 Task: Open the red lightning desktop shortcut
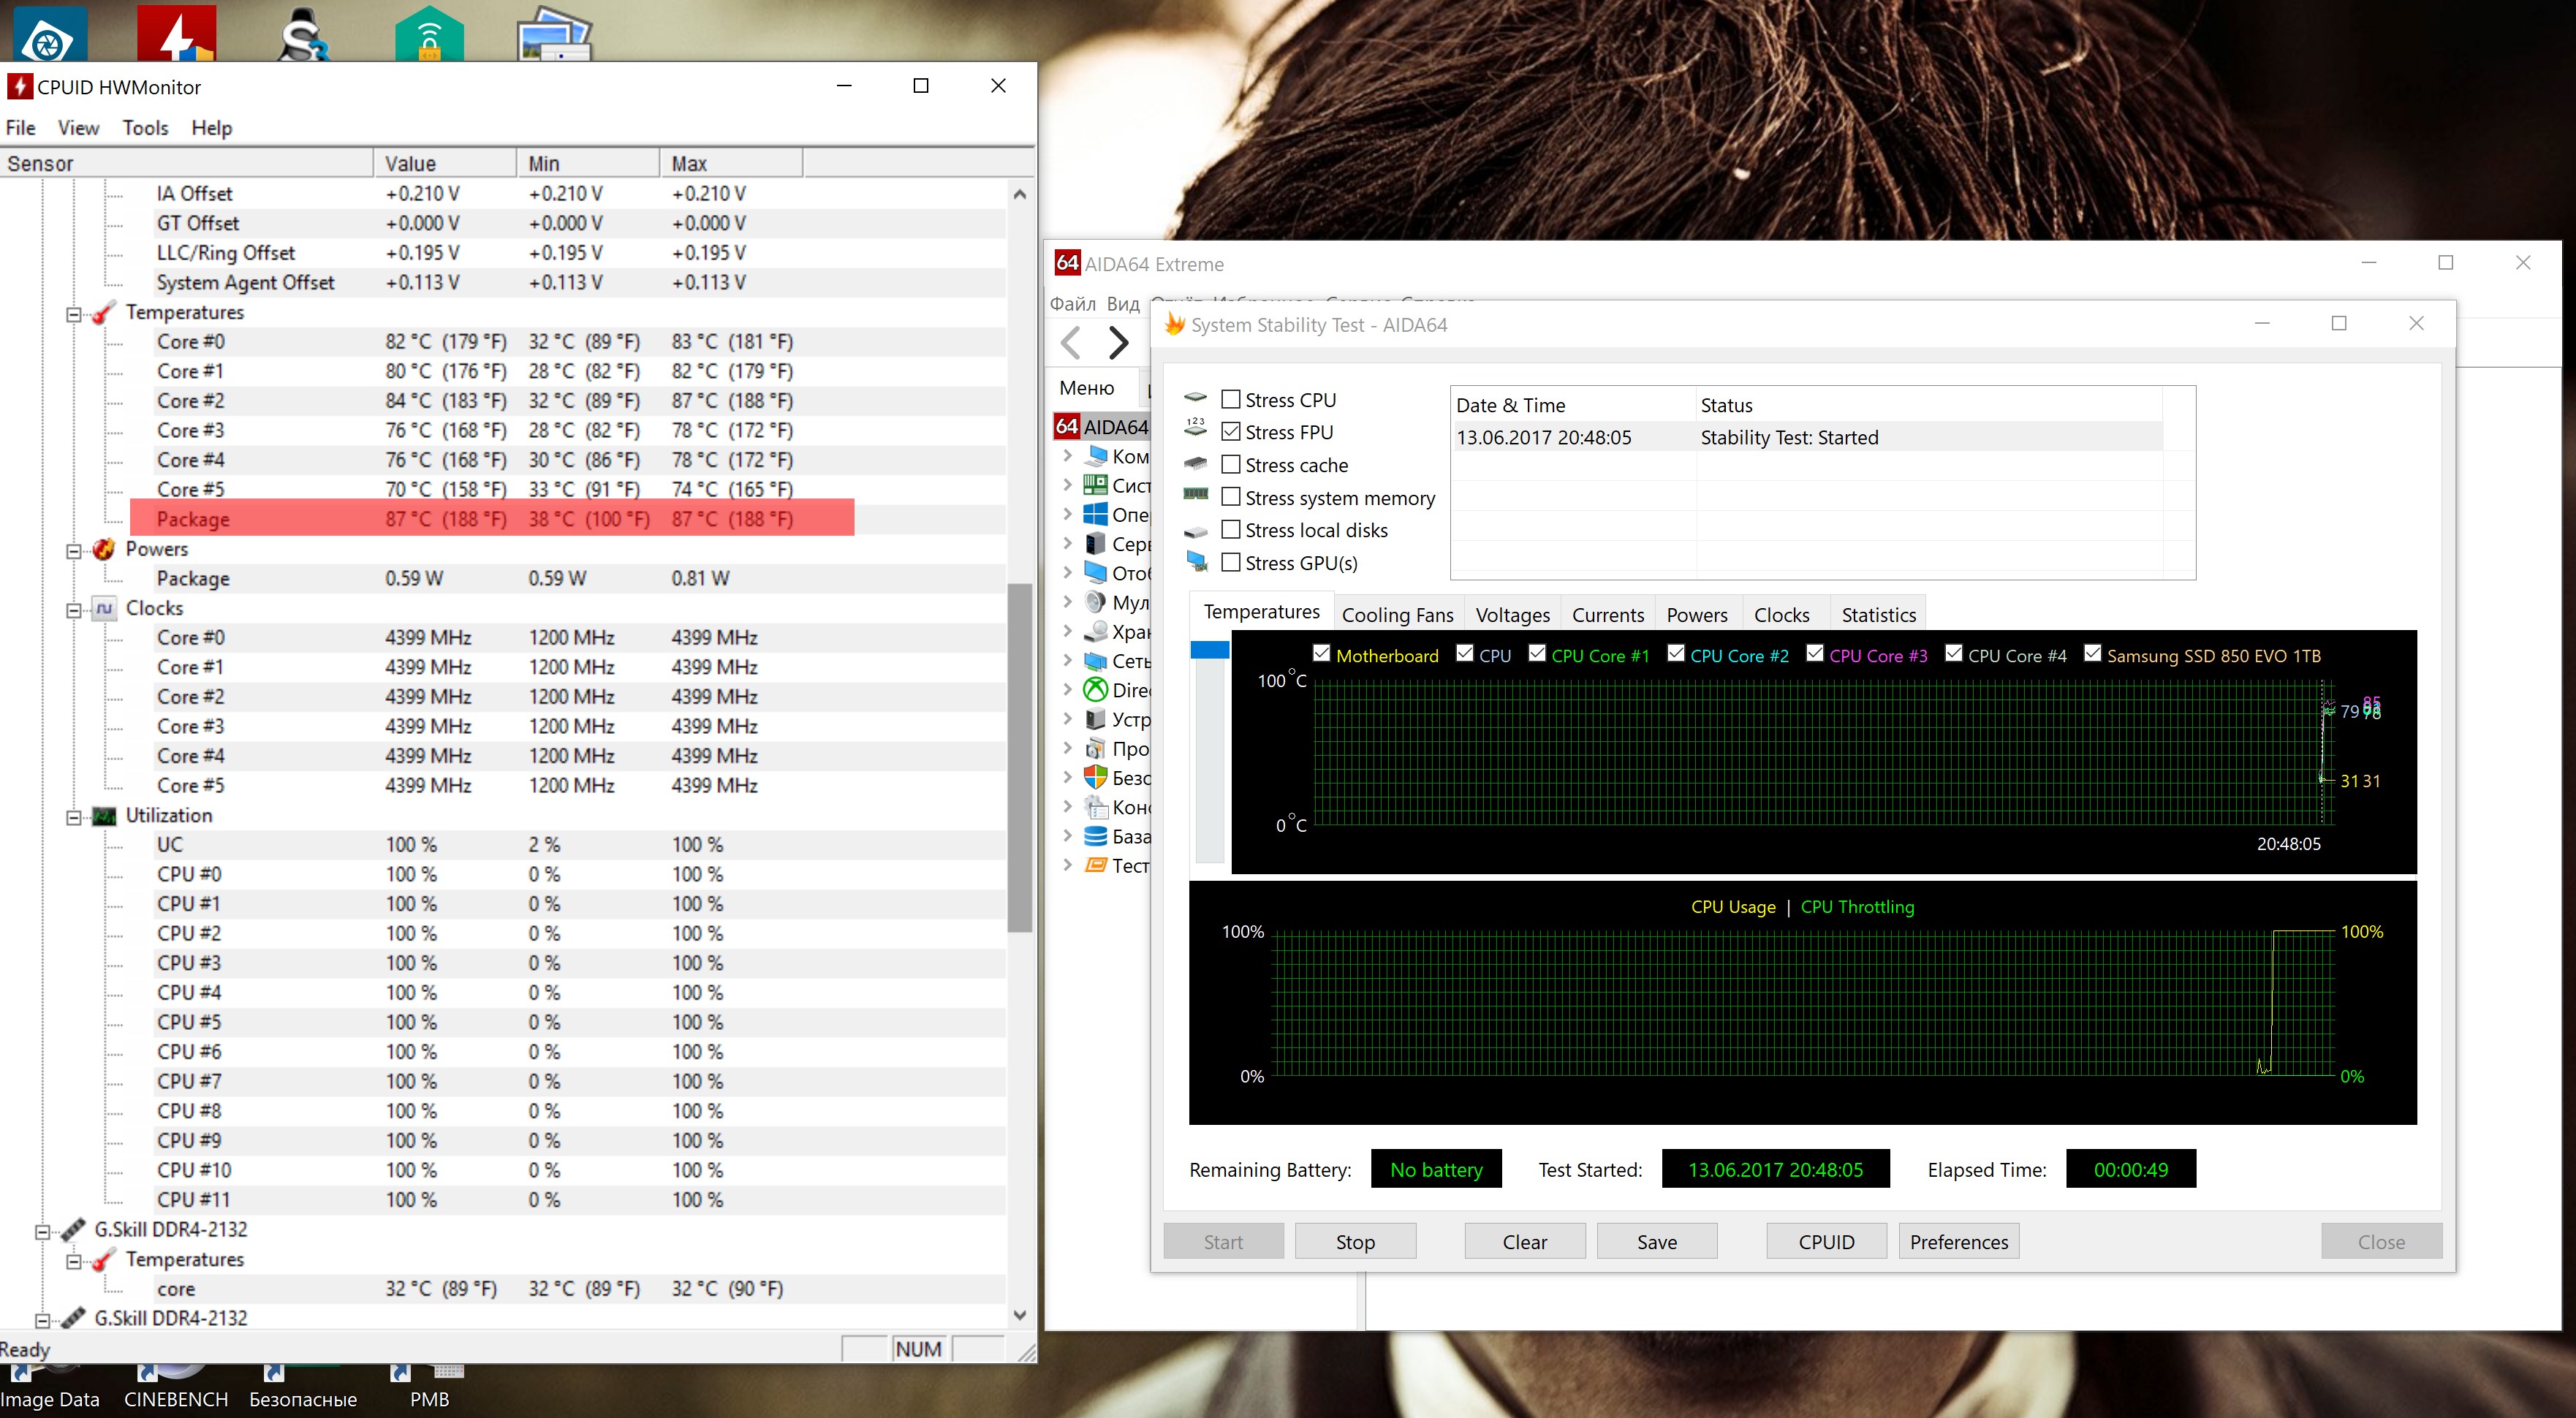pyautogui.click(x=176, y=32)
